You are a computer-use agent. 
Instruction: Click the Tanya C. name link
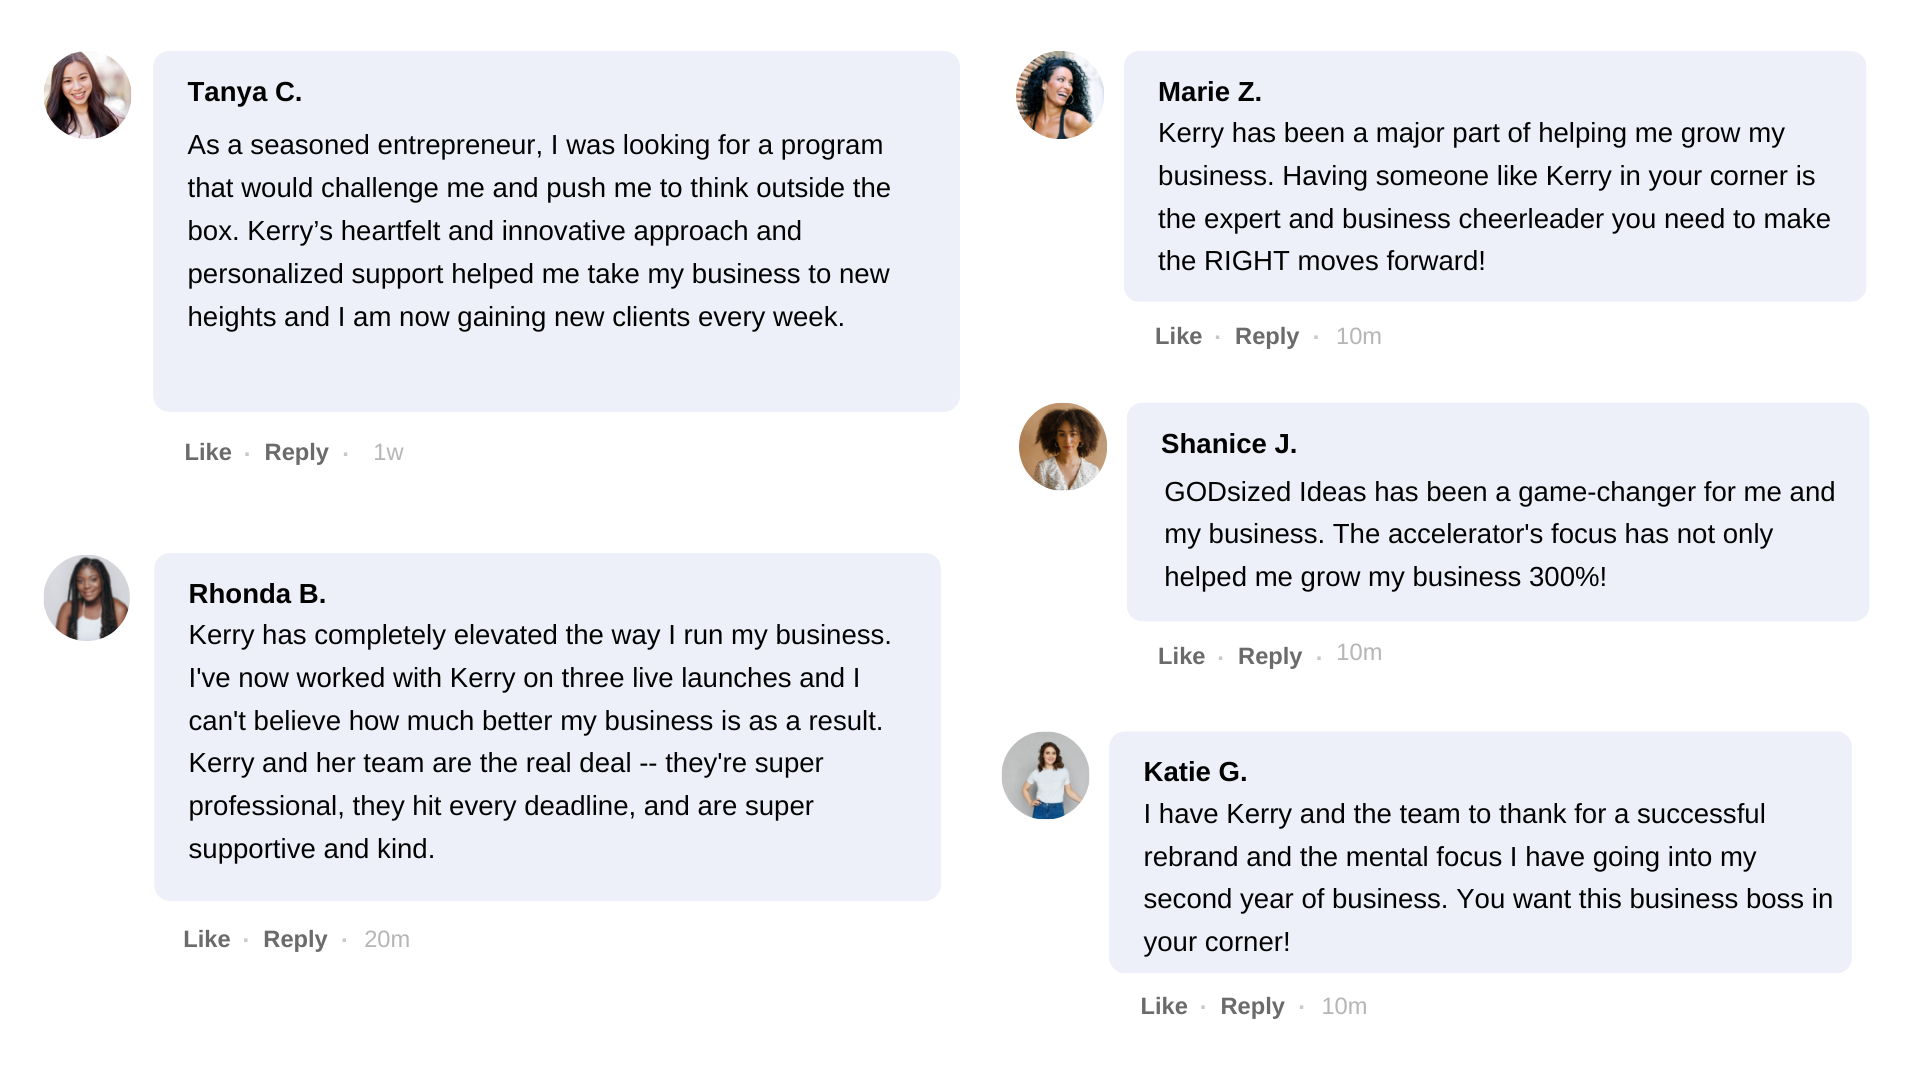pyautogui.click(x=245, y=92)
